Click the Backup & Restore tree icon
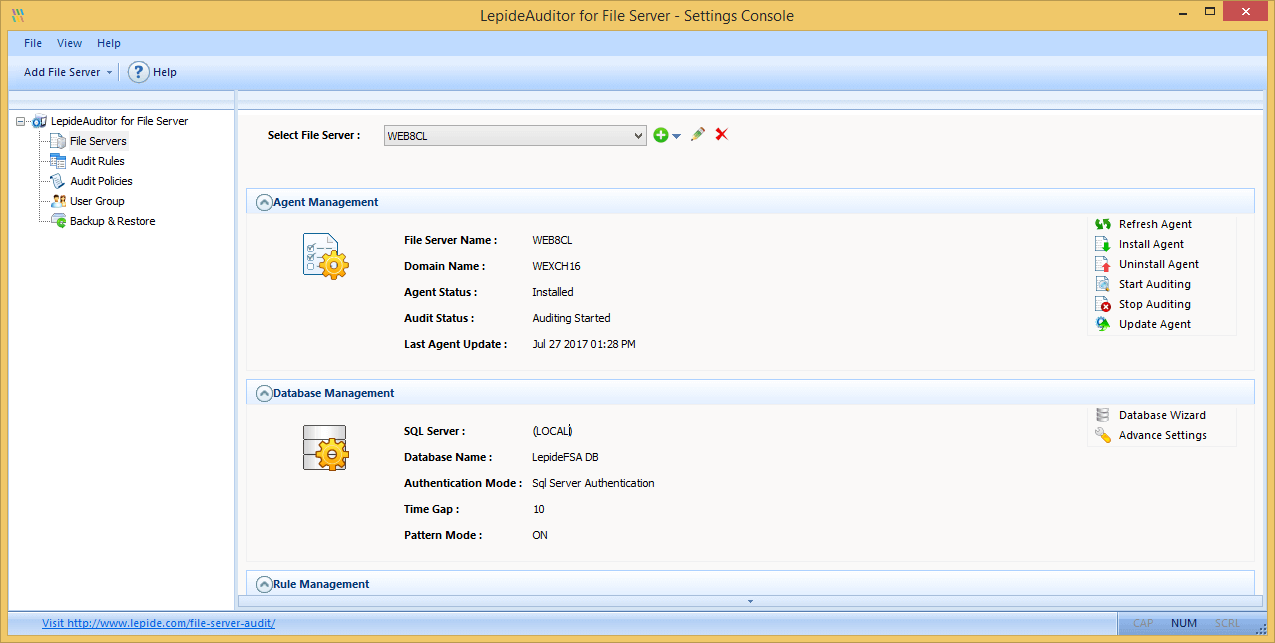Viewport: 1275px width, 643px height. [x=58, y=221]
